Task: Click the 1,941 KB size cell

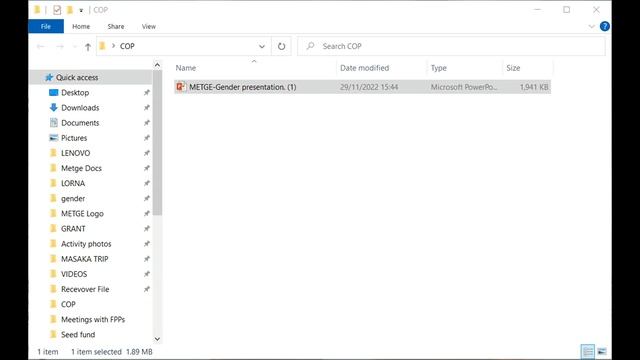Action: pos(534,87)
